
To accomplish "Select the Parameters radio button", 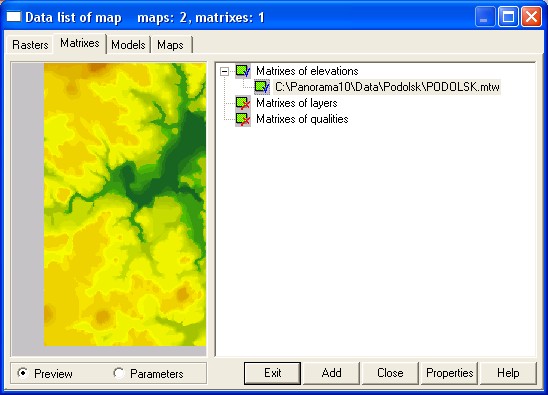I will point(119,373).
